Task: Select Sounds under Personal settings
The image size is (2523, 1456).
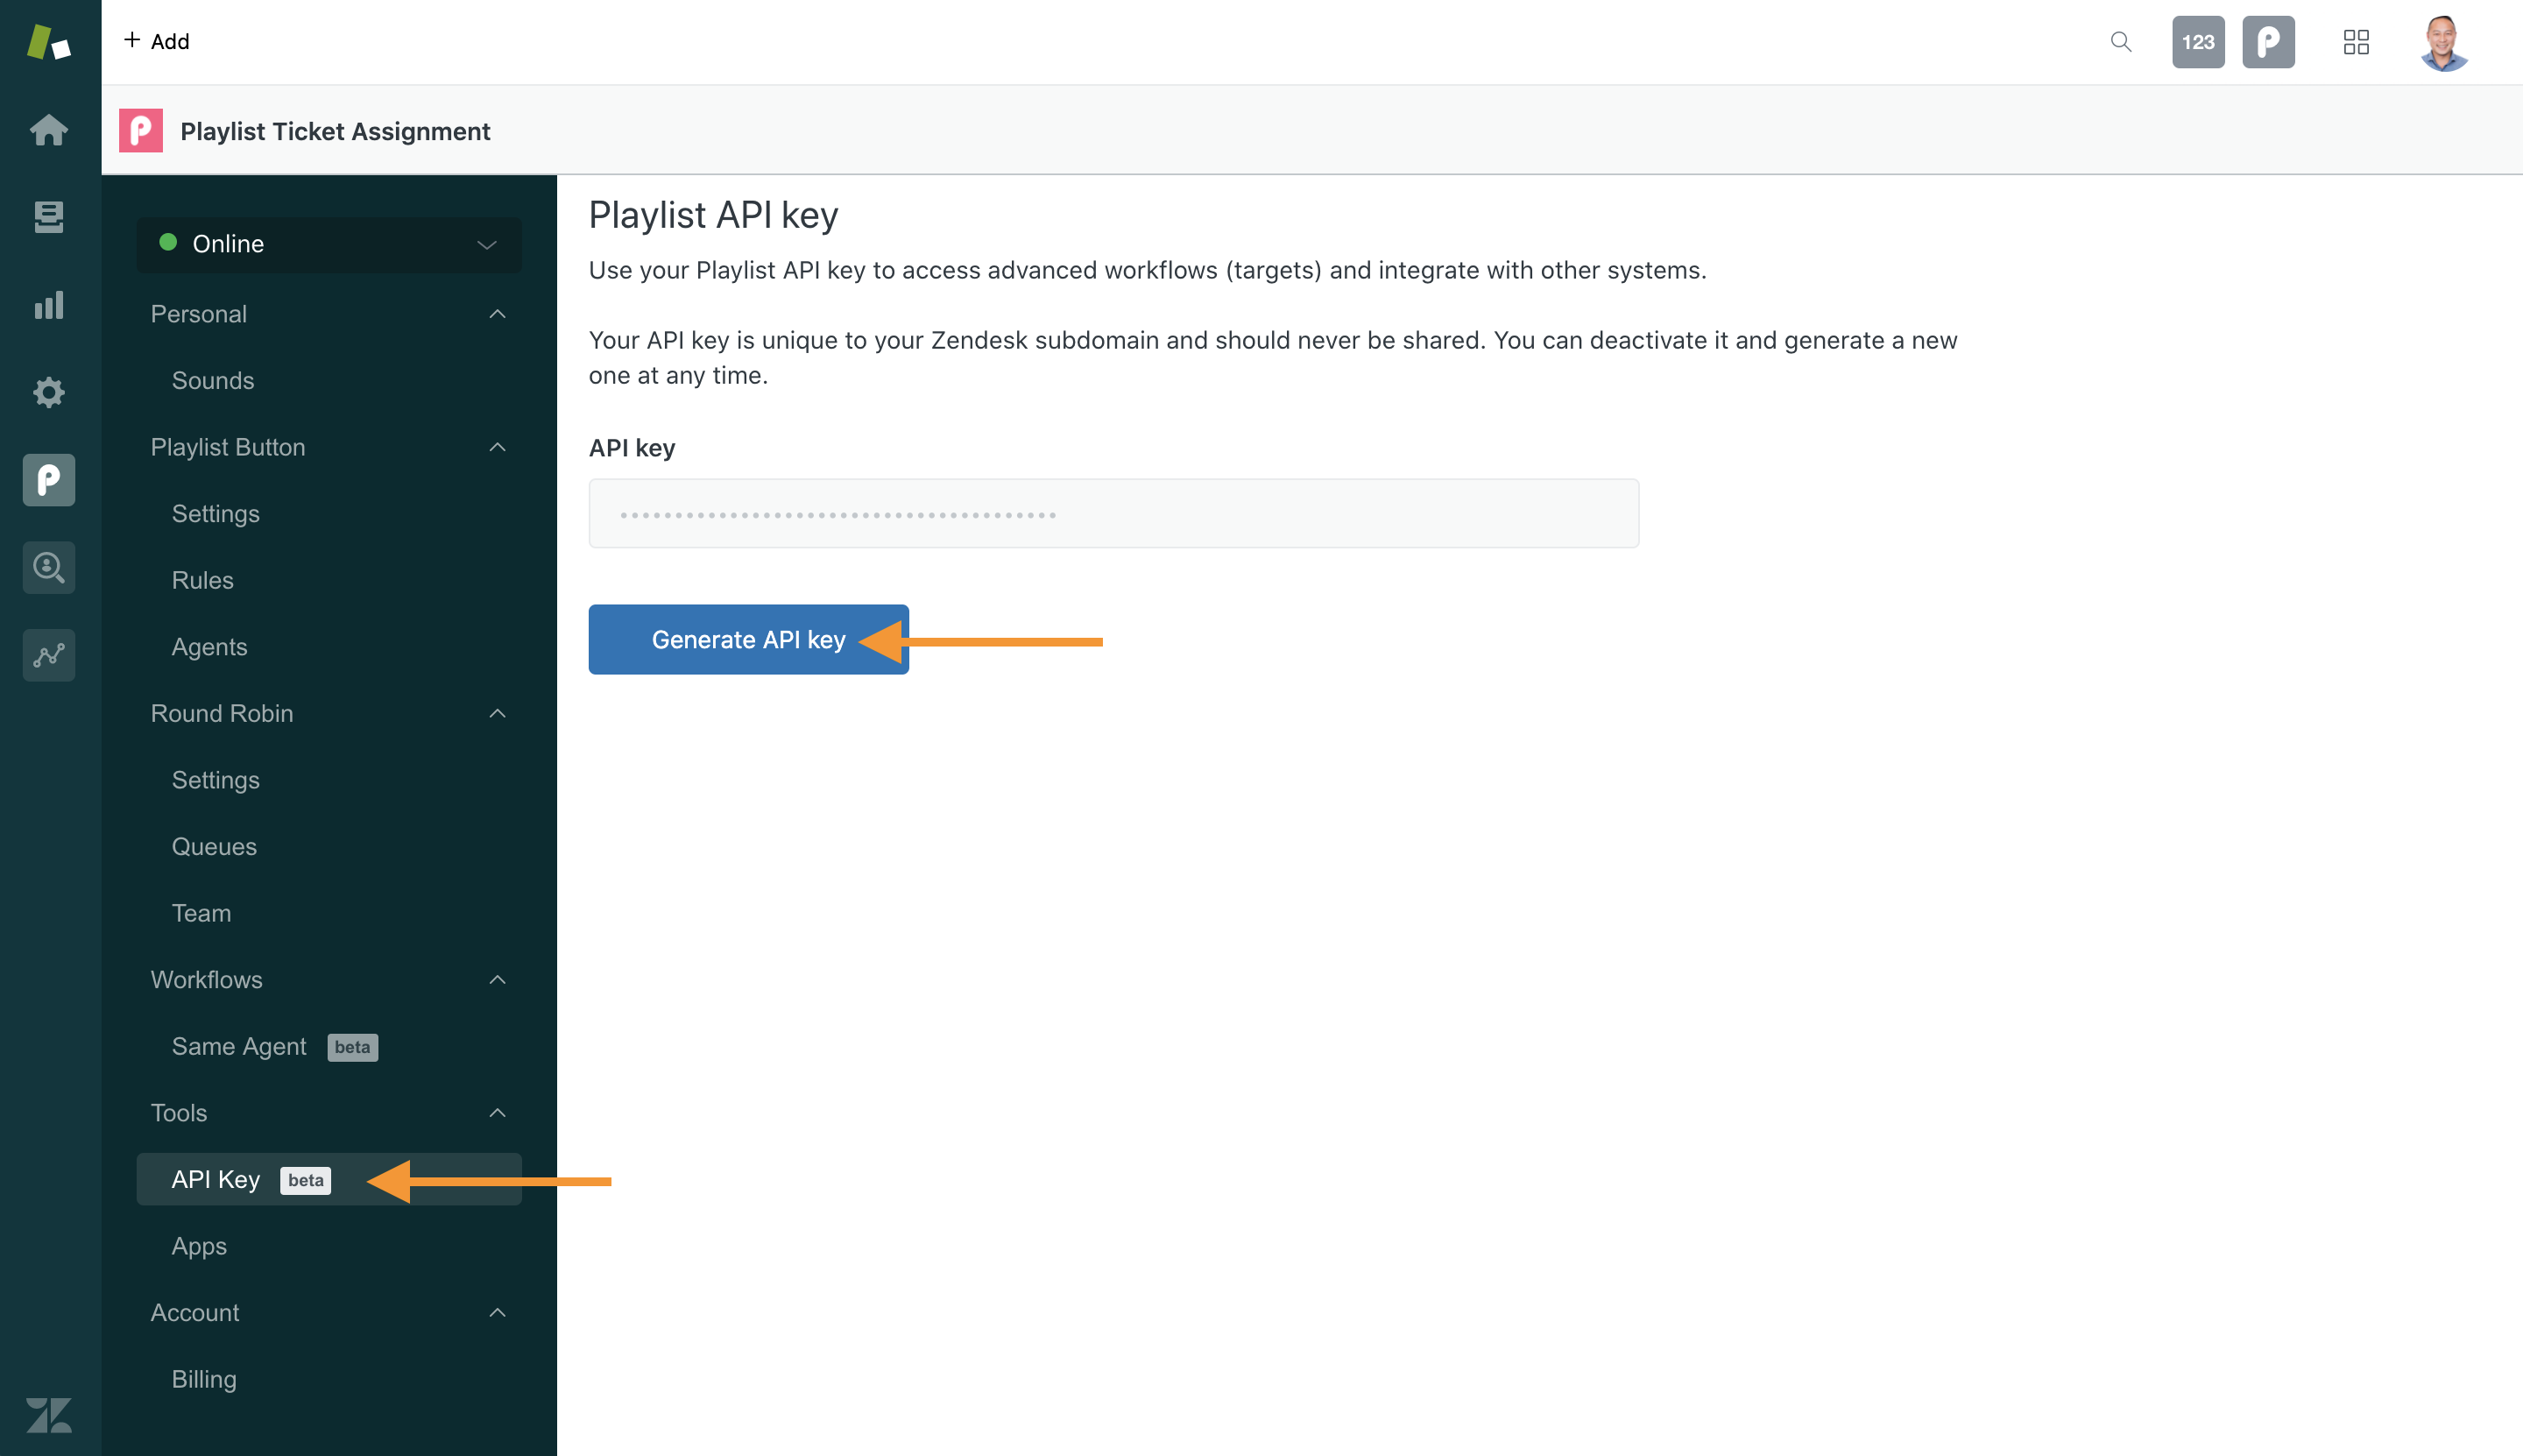Action: click(211, 378)
